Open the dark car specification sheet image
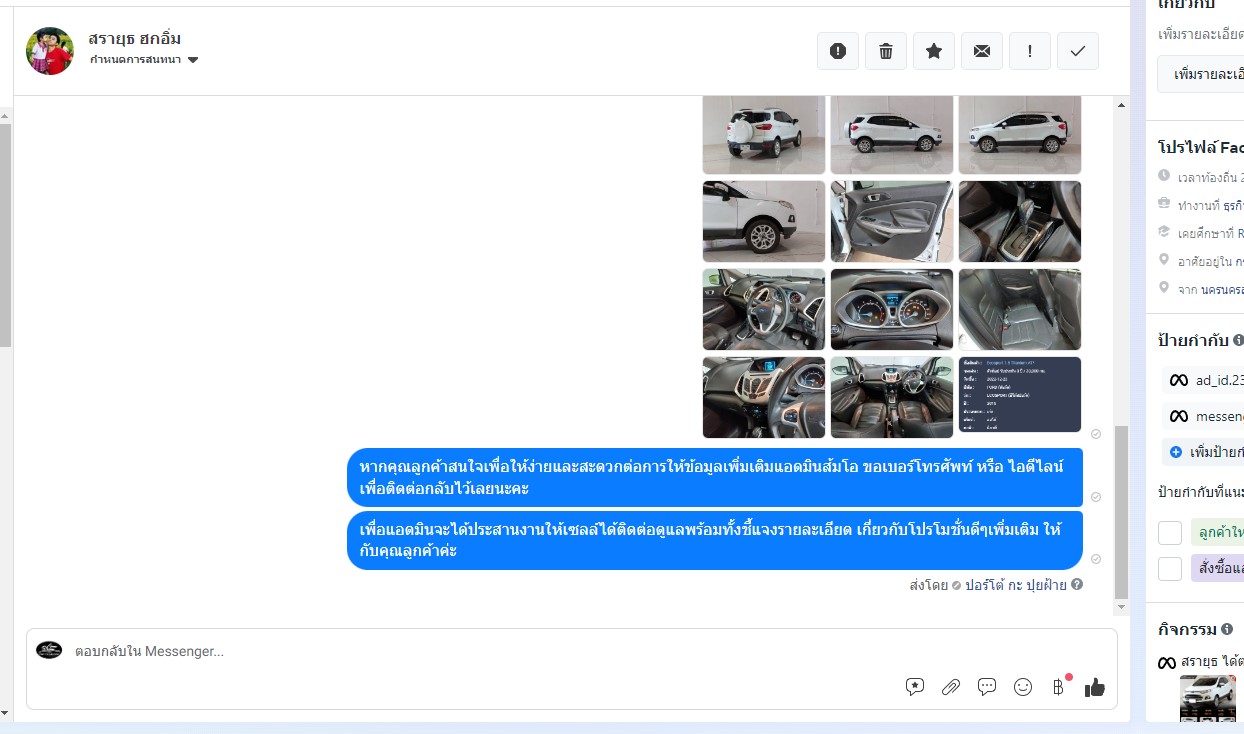This screenshot has width=1244, height=734. point(1020,397)
